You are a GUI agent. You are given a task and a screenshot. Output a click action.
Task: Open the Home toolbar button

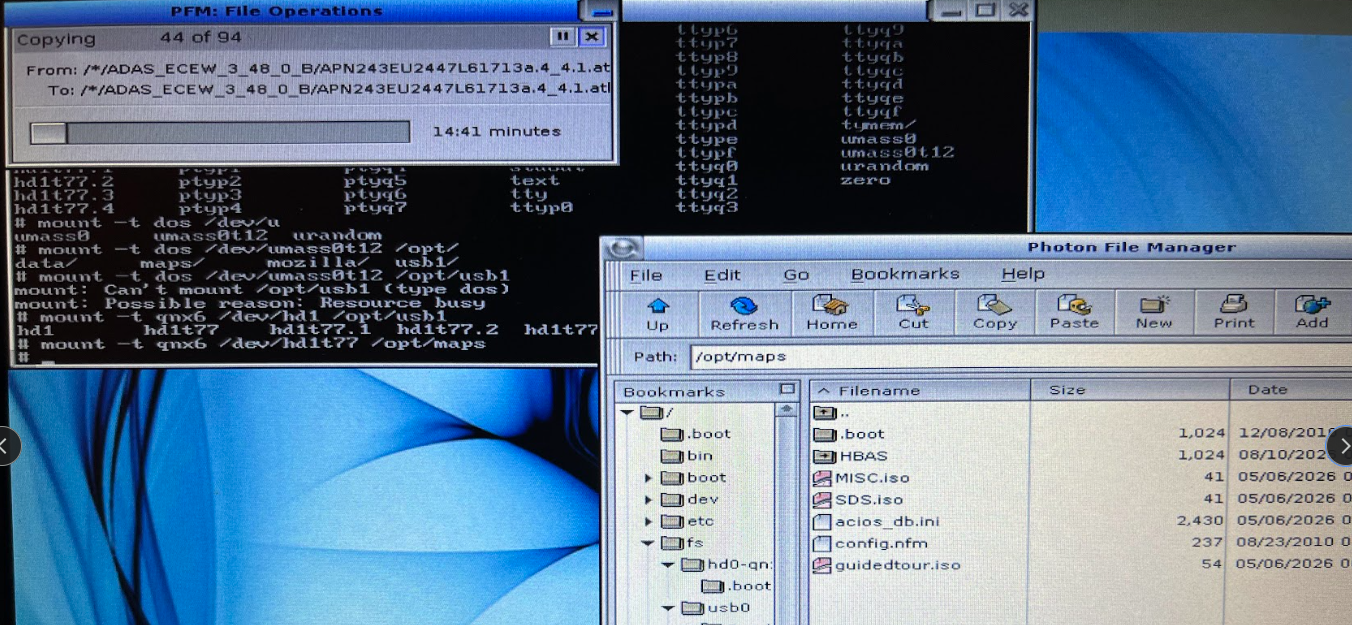831,312
